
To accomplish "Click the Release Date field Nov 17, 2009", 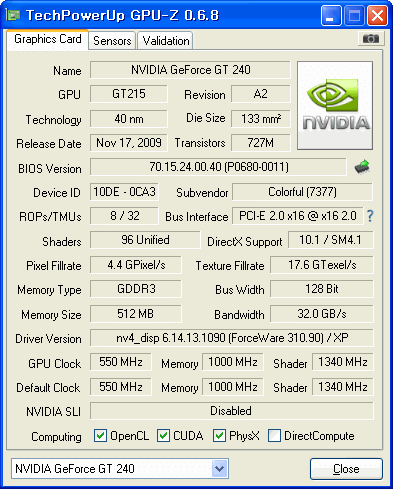I will 129,143.
